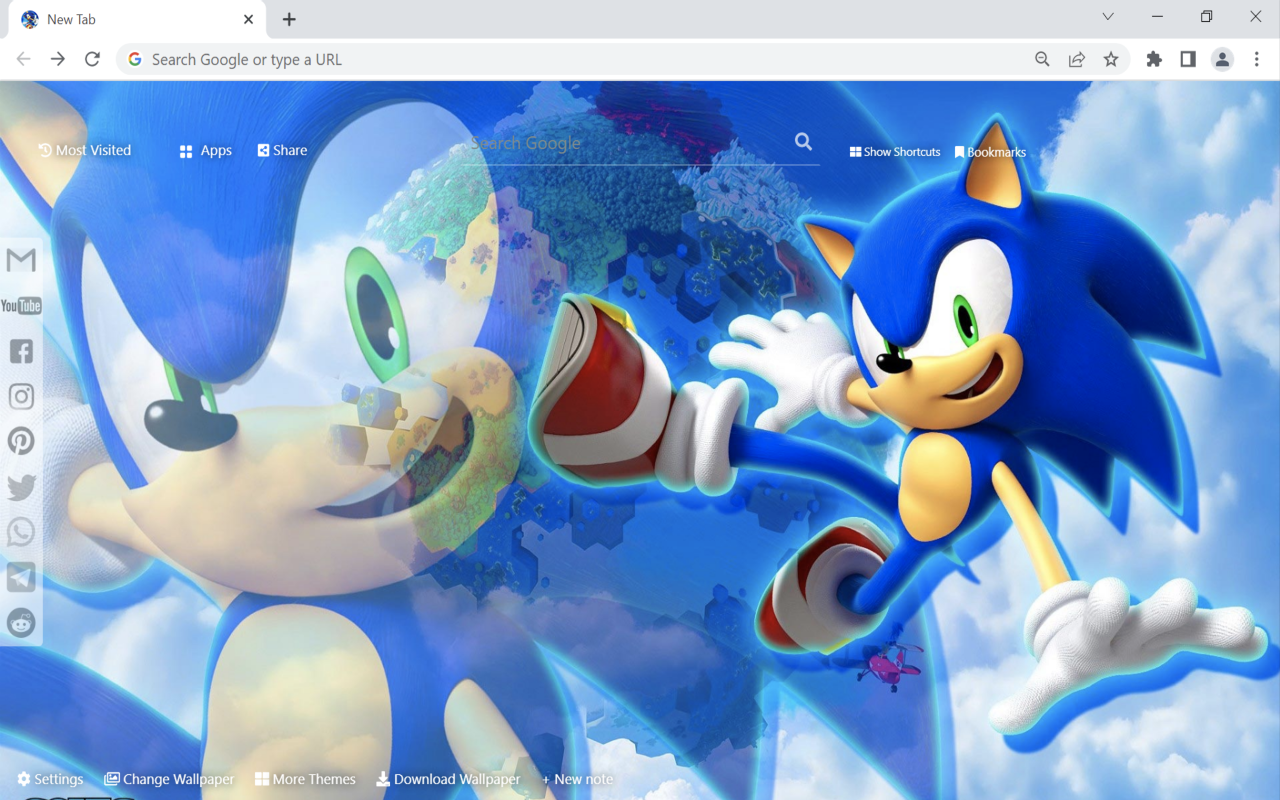The image size is (1280, 800).
Task: Click Change Wallpaper
Action: [169, 779]
